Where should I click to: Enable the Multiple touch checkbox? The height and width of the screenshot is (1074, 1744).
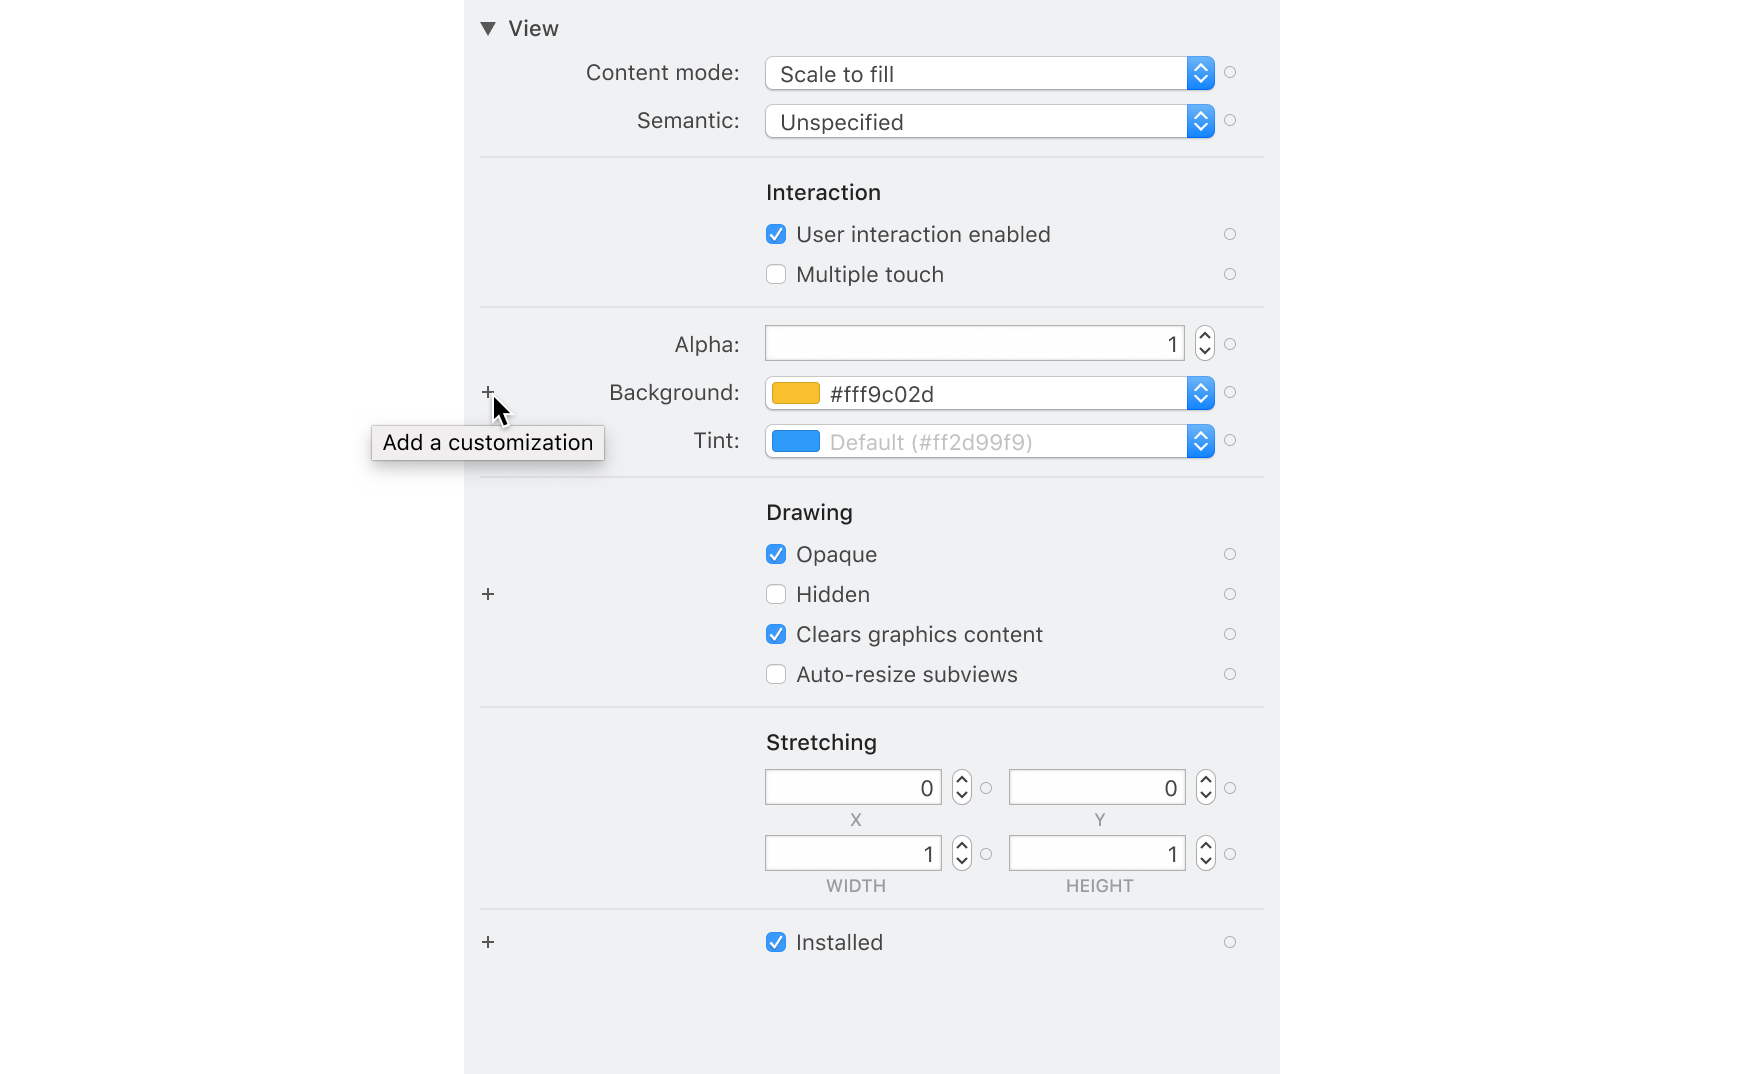point(776,274)
